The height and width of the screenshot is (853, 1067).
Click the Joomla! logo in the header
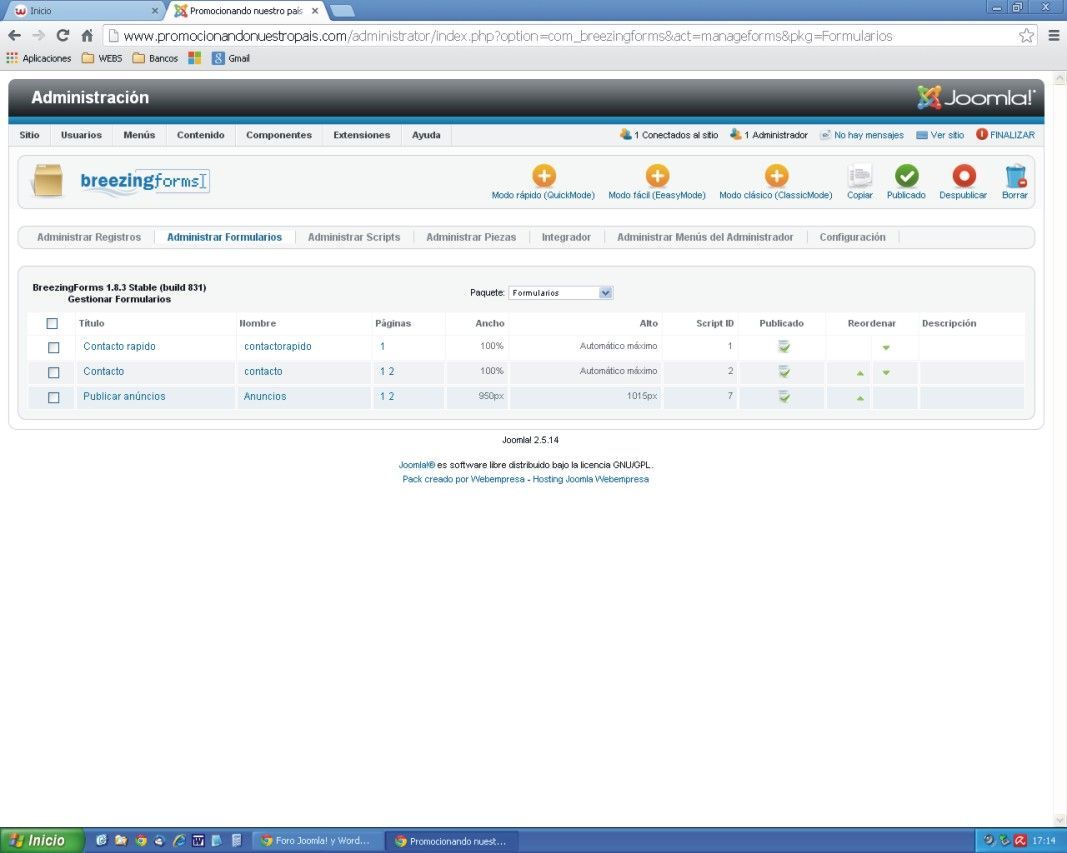(976, 98)
